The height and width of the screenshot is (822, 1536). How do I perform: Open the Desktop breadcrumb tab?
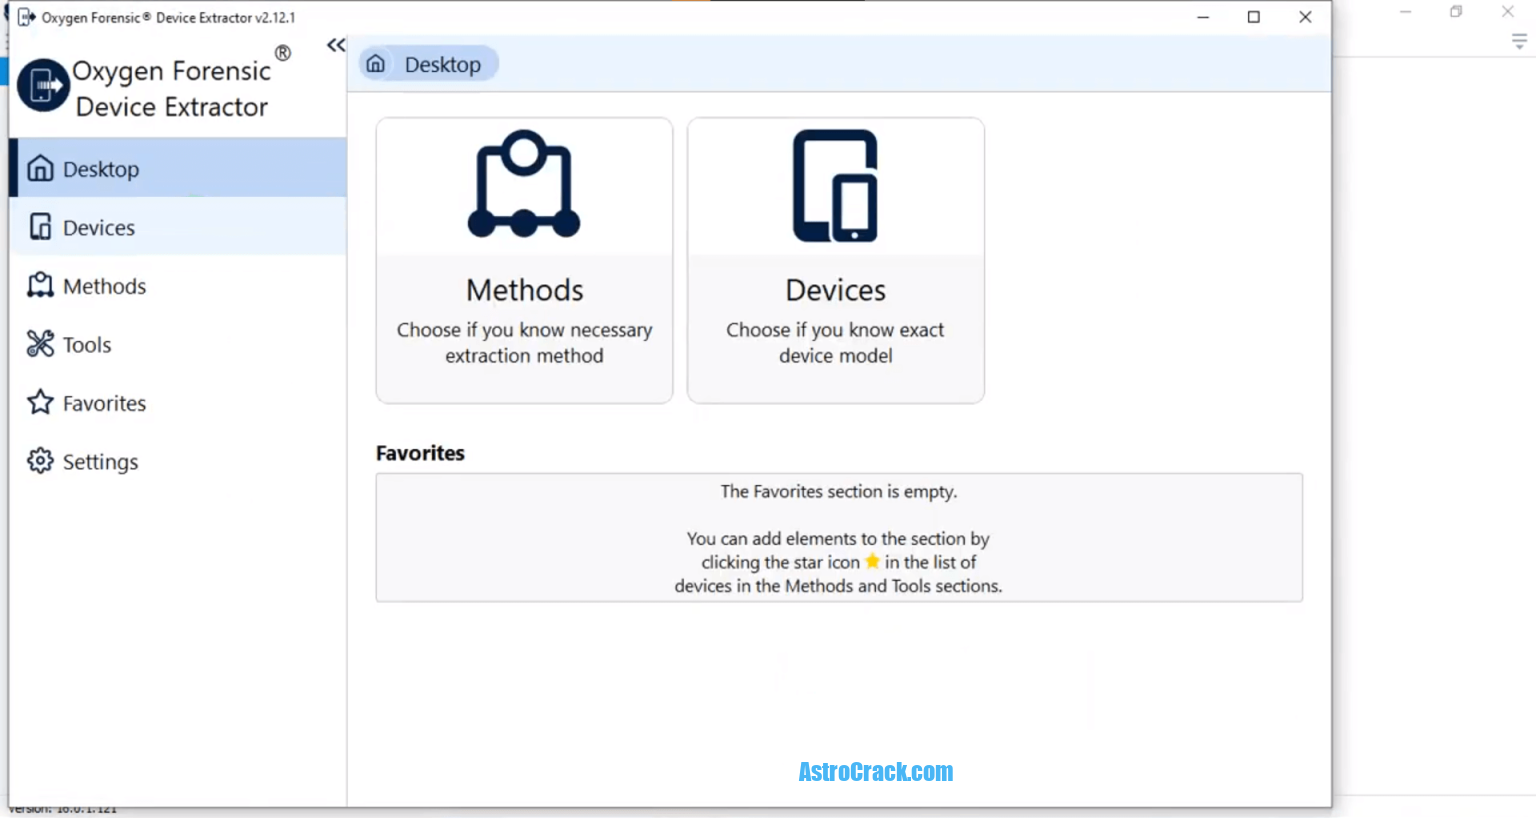pos(428,62)
